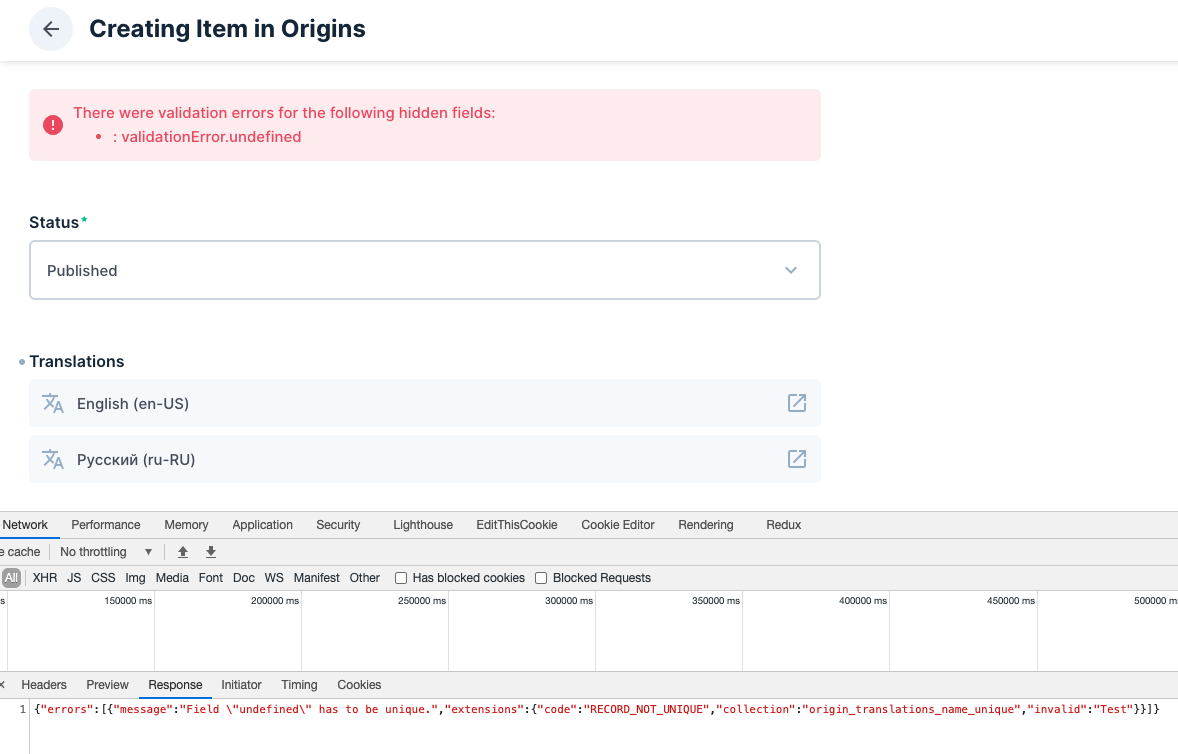
Task: Open the EditThisCookie tab
Action: coord(517,525)
